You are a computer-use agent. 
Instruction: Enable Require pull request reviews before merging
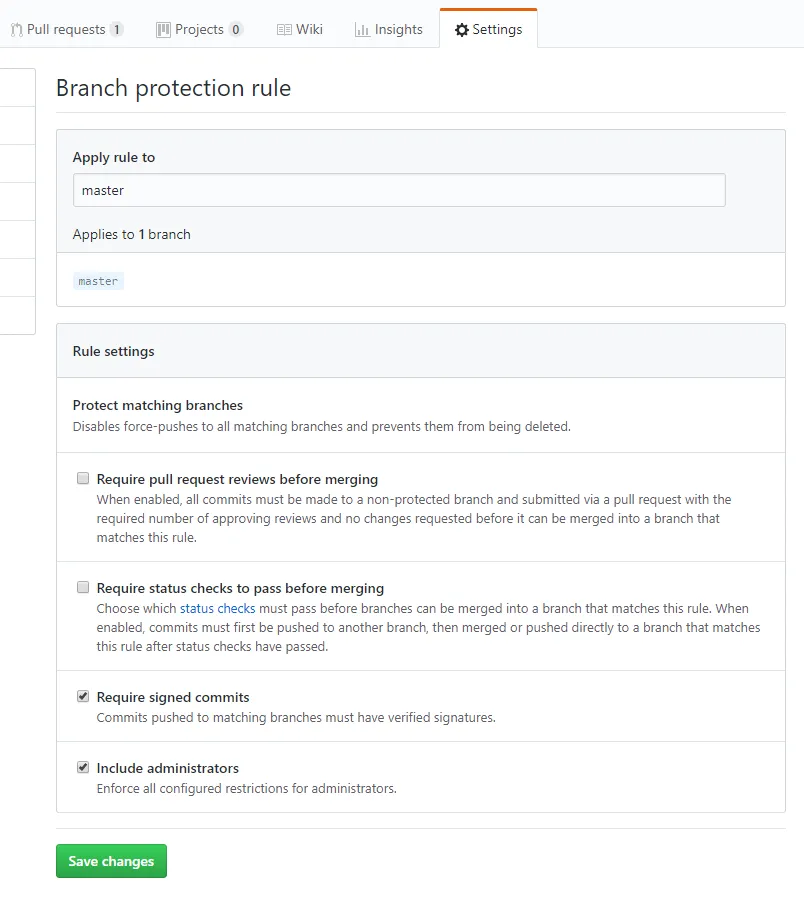pyautogui.click(x=83, y=479)
